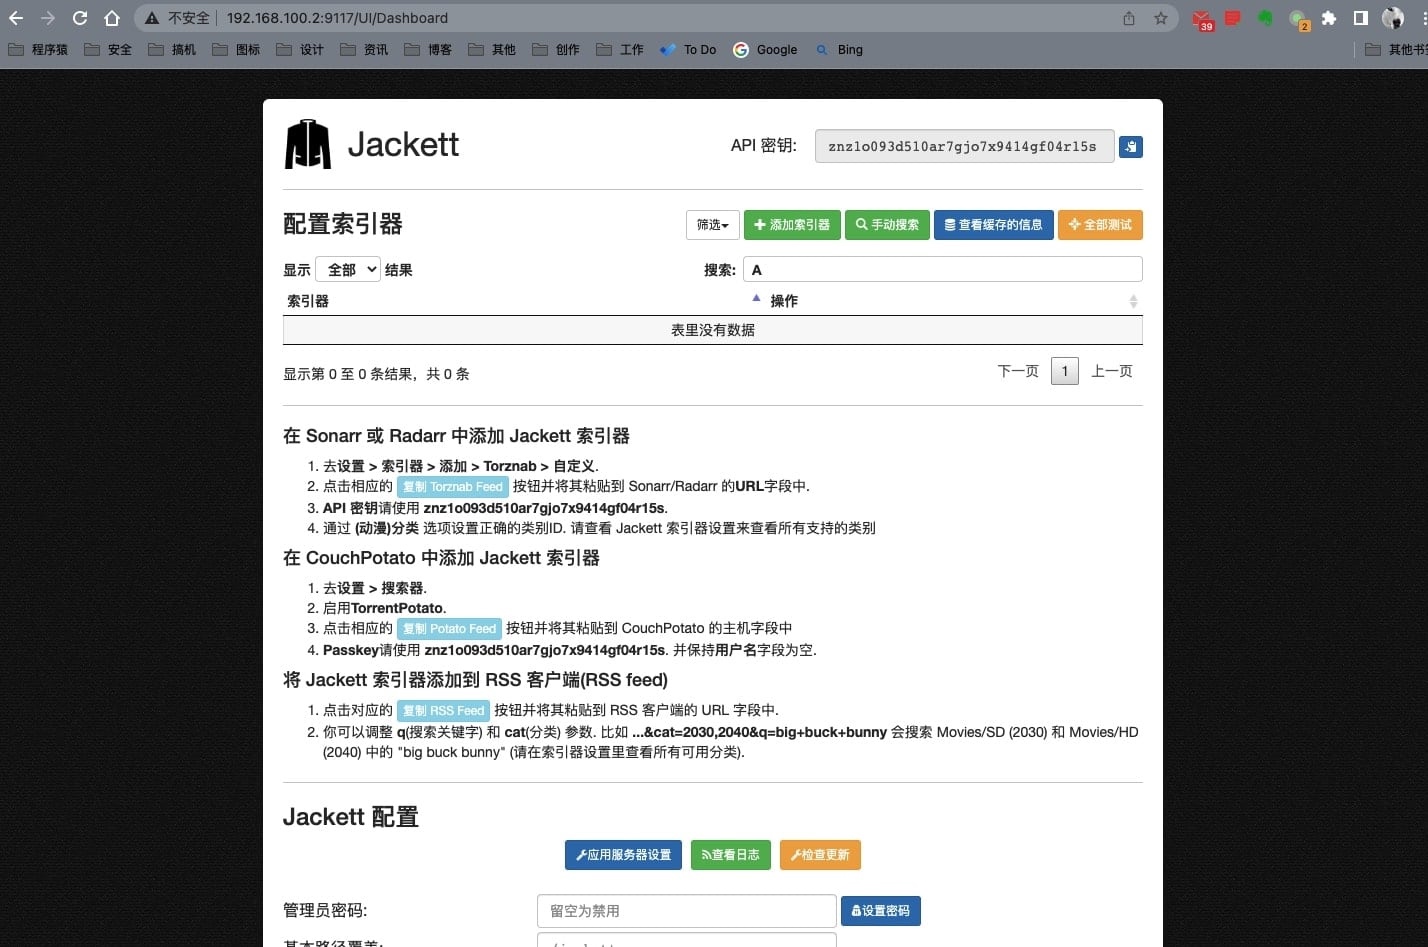Click the 配置索引器 heading

pos(343,224)
